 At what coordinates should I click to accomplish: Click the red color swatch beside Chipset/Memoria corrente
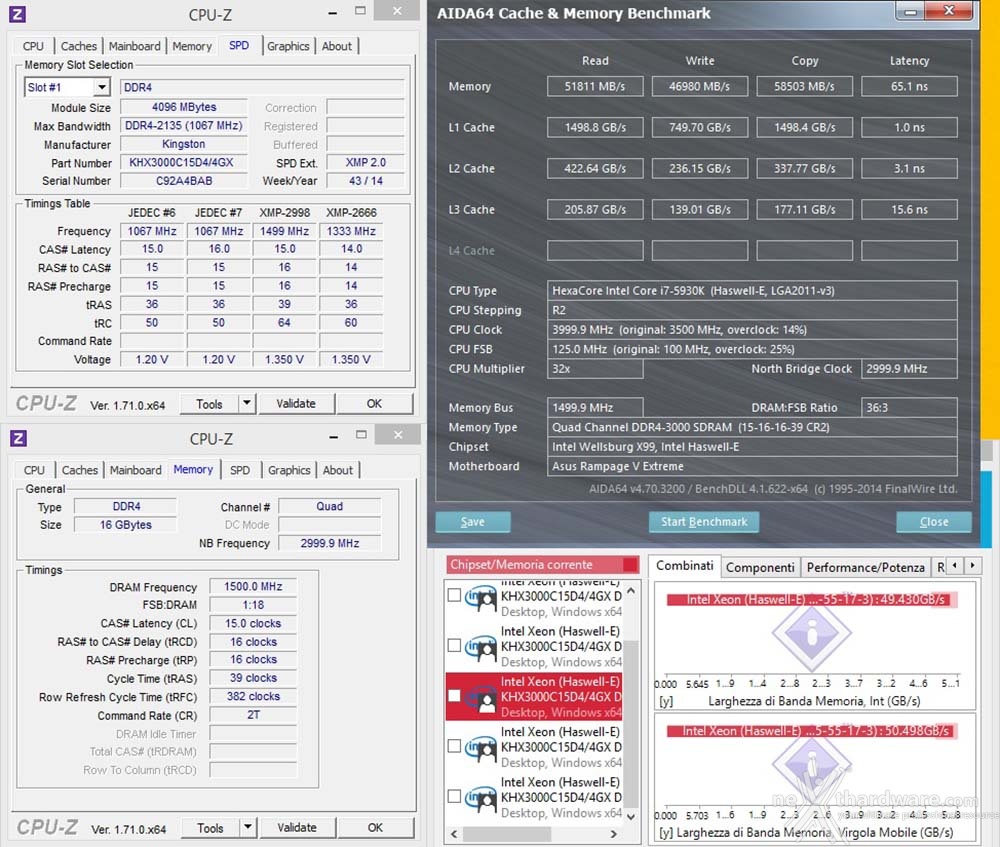tap(630, 564)
